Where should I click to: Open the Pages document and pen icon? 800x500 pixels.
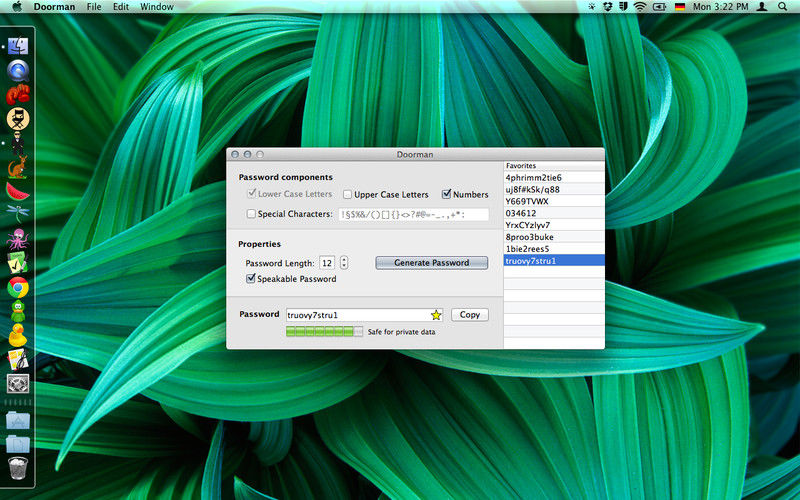click(18, 360)
